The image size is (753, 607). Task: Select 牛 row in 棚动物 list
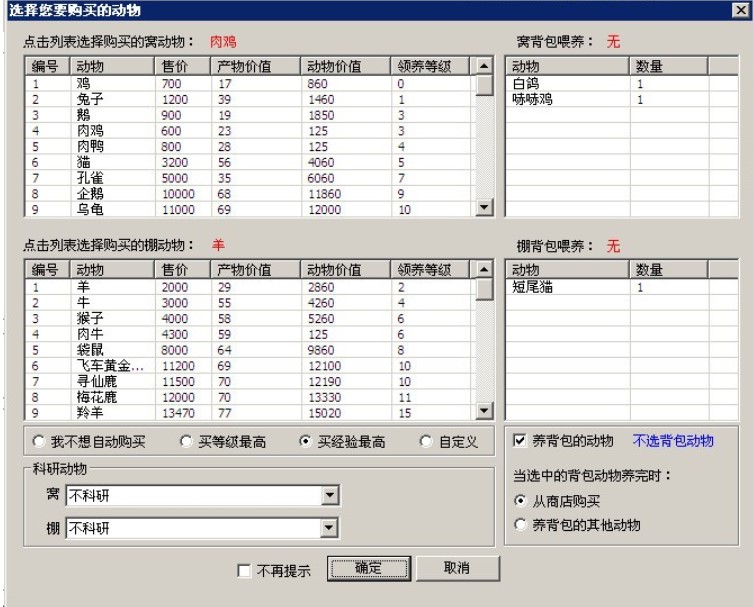(250, 303)
